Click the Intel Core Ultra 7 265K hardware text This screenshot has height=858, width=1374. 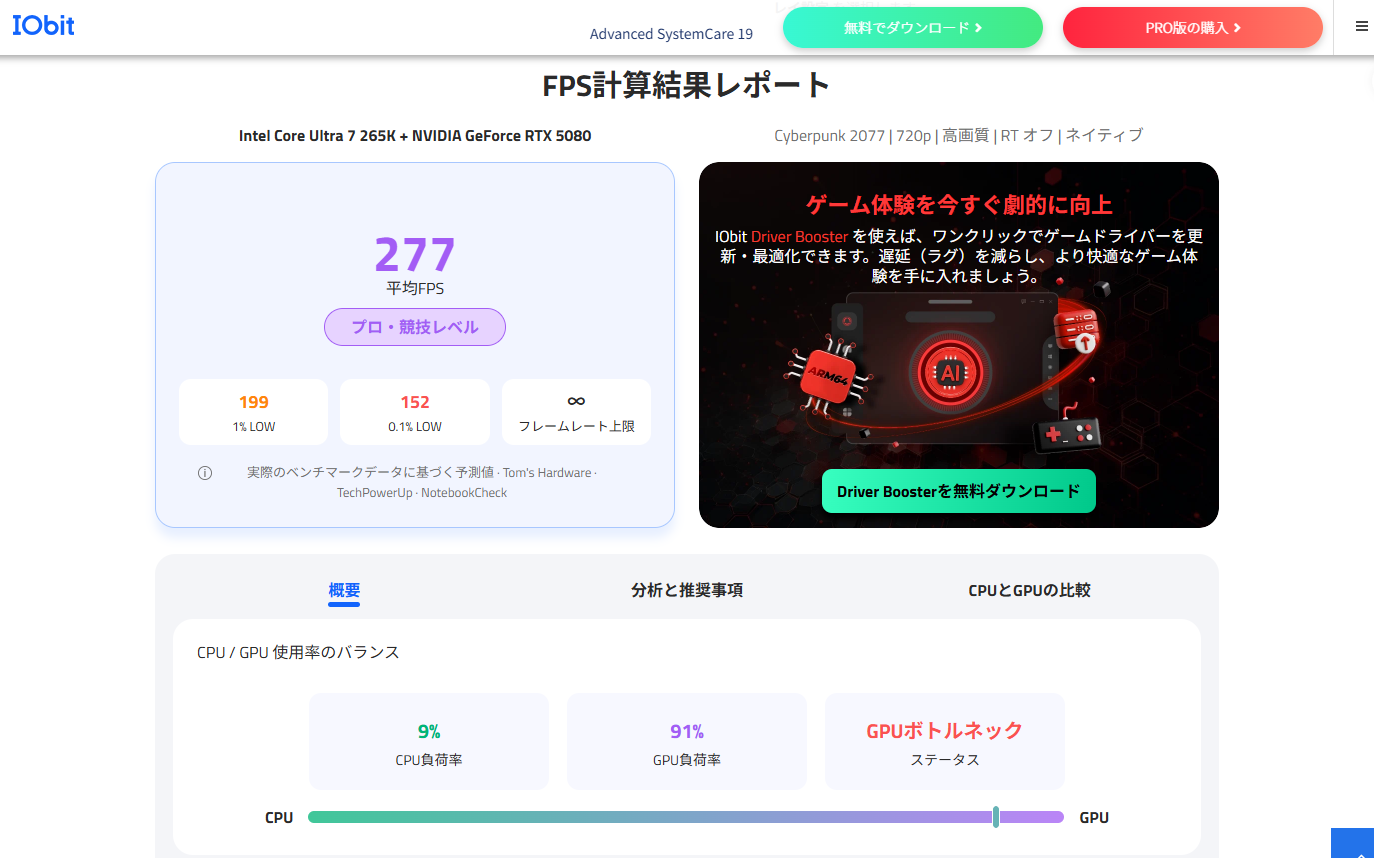[415, 135]
